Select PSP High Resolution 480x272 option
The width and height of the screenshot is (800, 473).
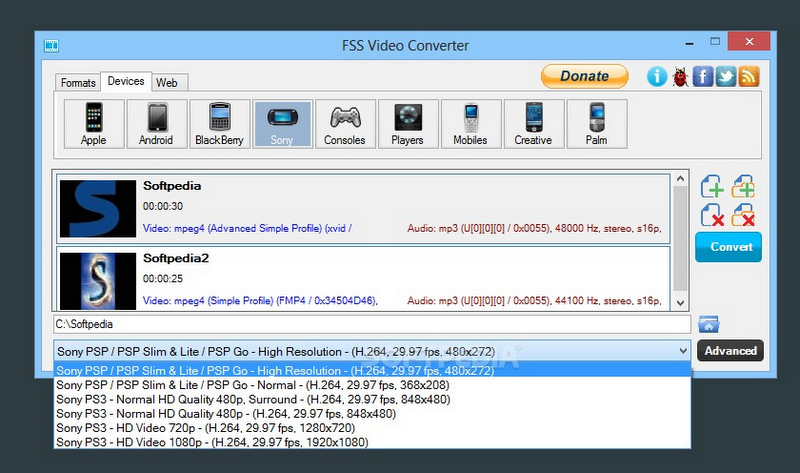click(372, 370)
